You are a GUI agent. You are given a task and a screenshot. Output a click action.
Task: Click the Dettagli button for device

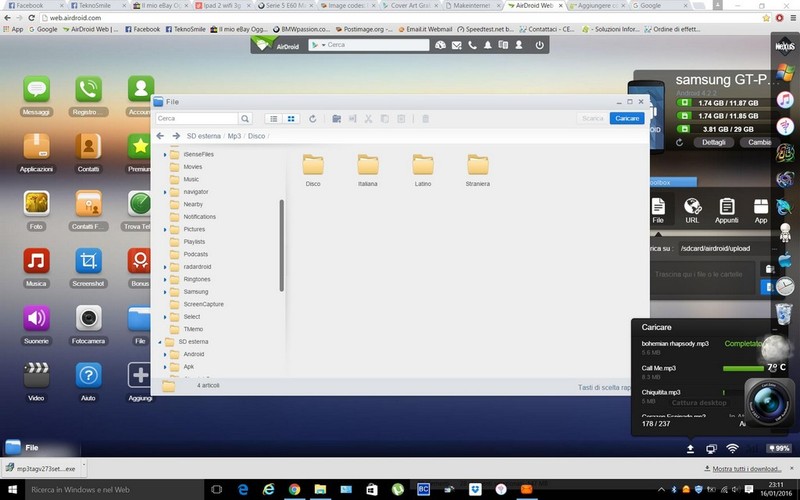point(713,142)
